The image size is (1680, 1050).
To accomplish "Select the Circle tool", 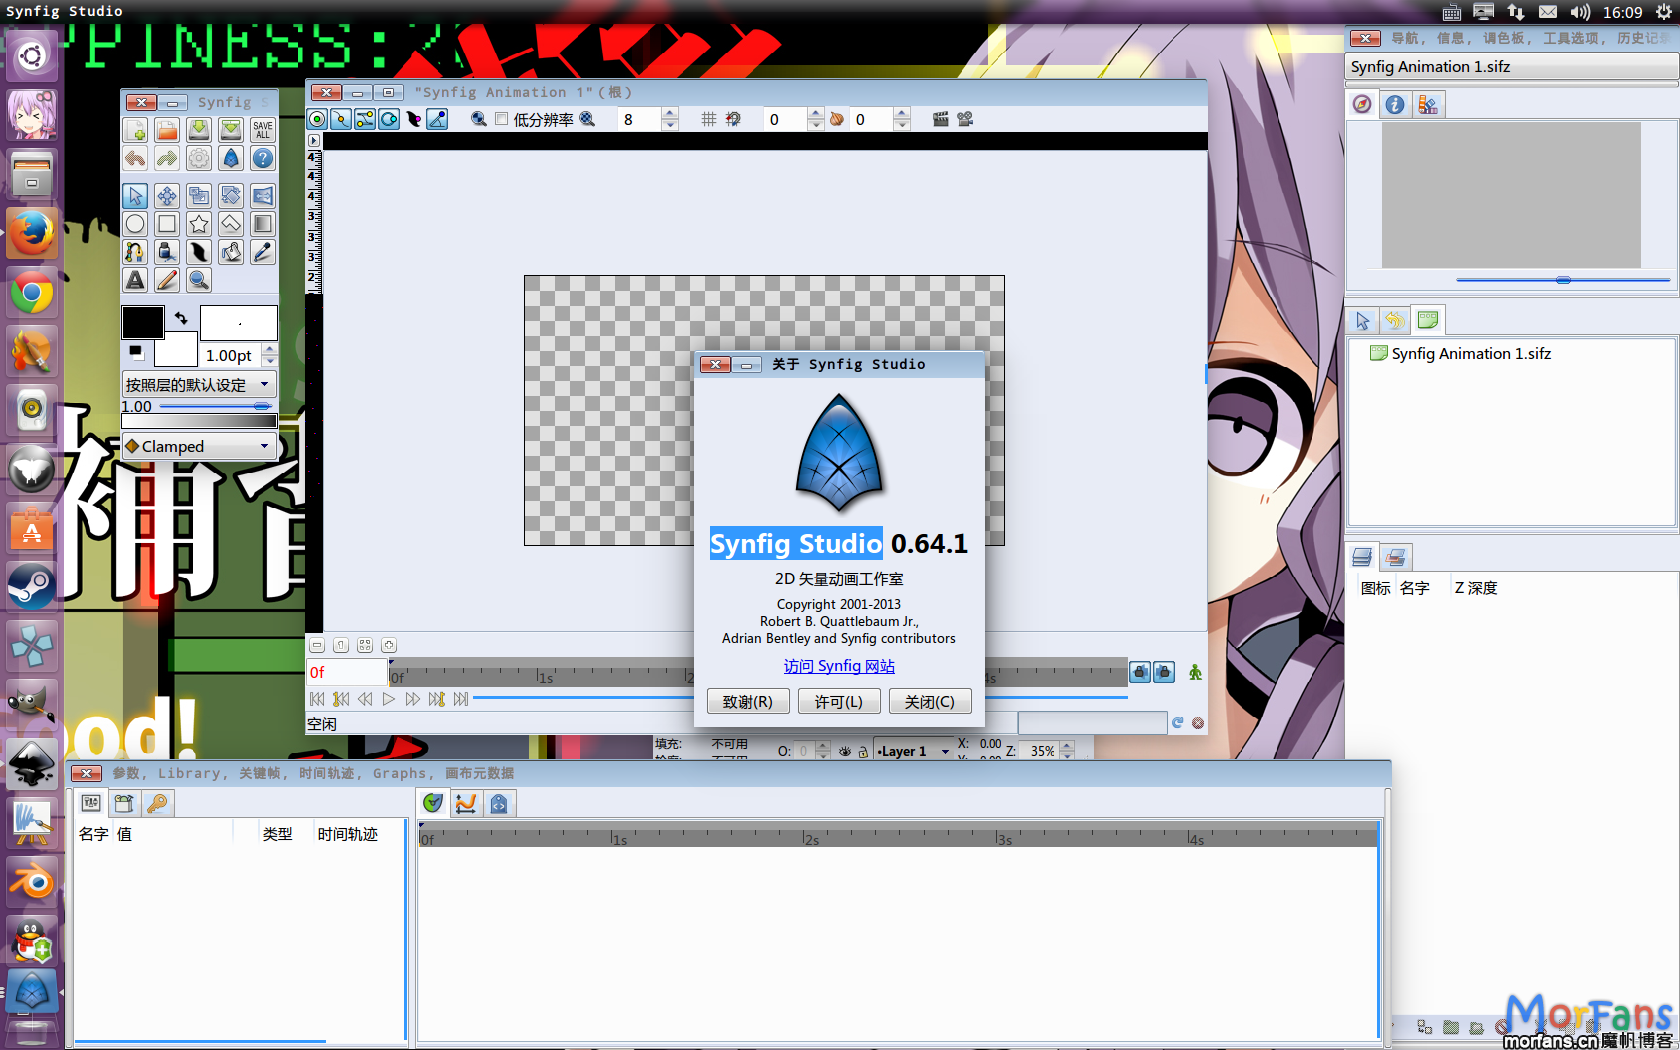I will point(135,224).
